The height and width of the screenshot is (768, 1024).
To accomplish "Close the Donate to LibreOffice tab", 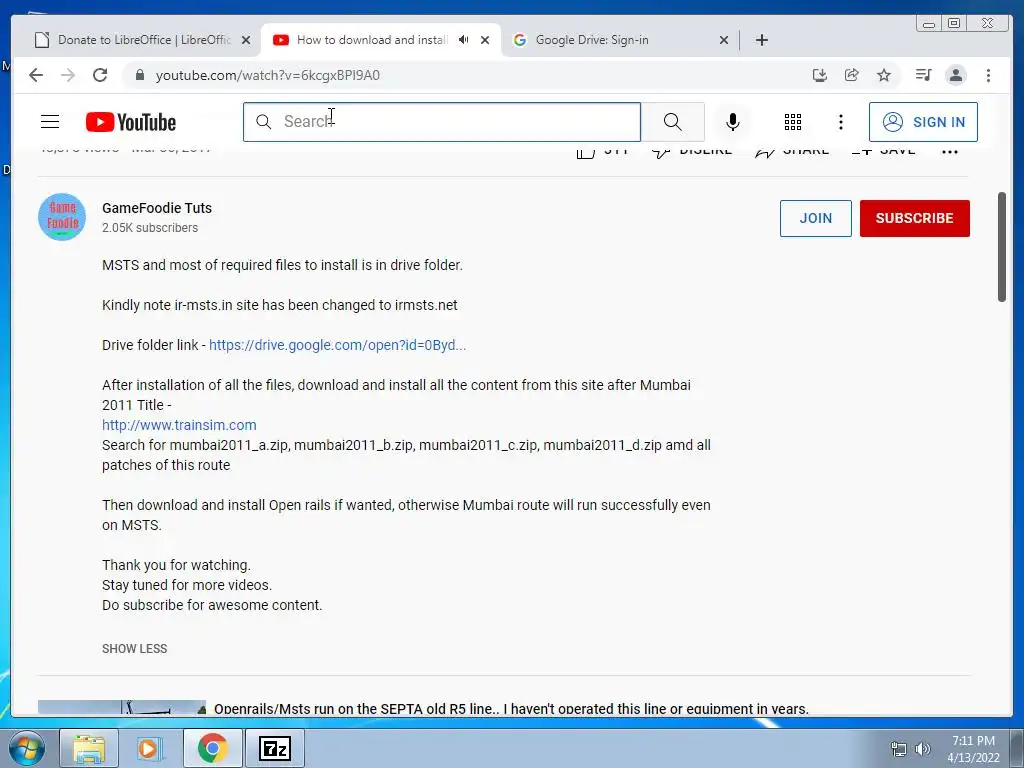I will point(246,40).
